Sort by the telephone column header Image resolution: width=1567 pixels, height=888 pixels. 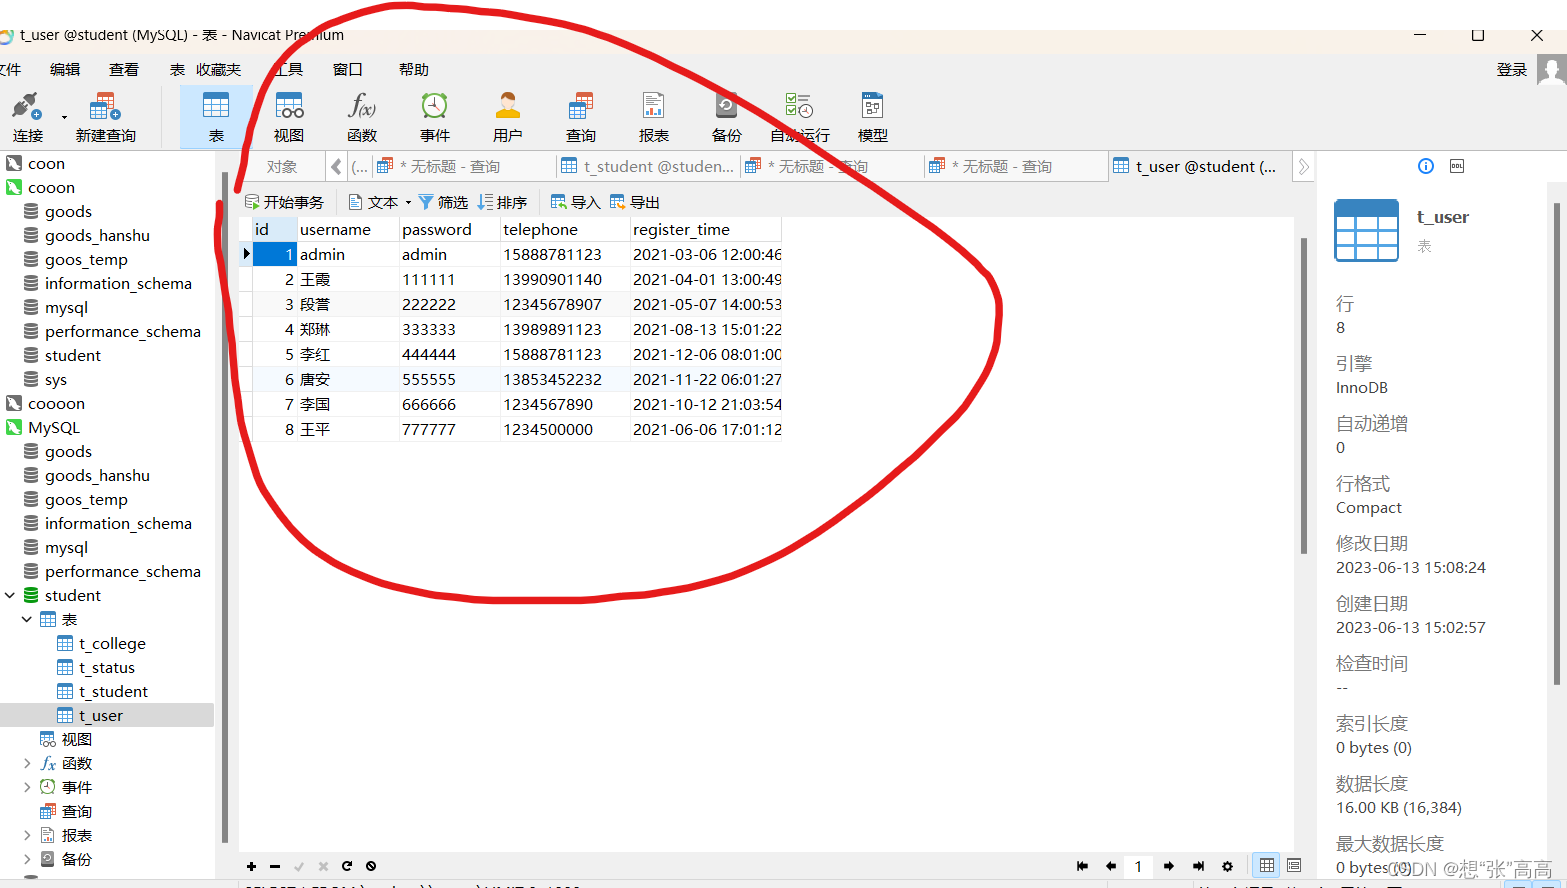[564, 229]
